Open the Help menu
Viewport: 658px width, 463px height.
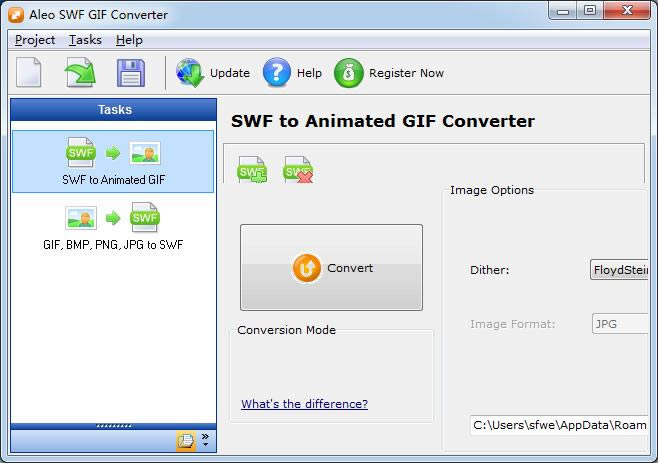129,40
